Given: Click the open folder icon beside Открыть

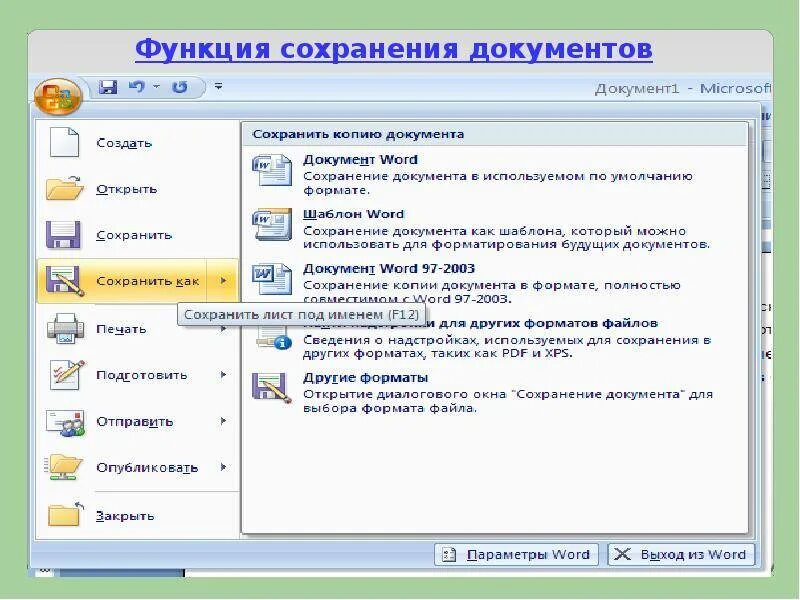Looking at the screenshot, I should click(65, 188).
